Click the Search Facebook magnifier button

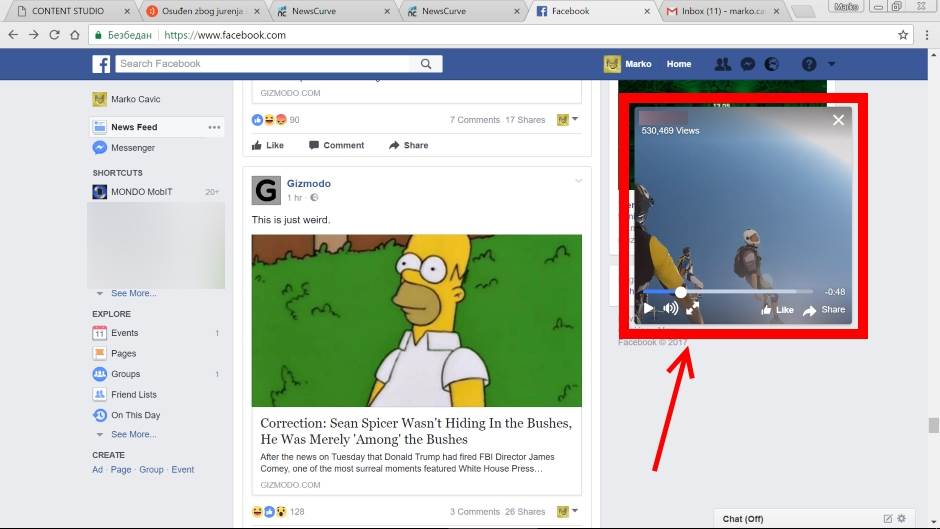coord(425,64)
